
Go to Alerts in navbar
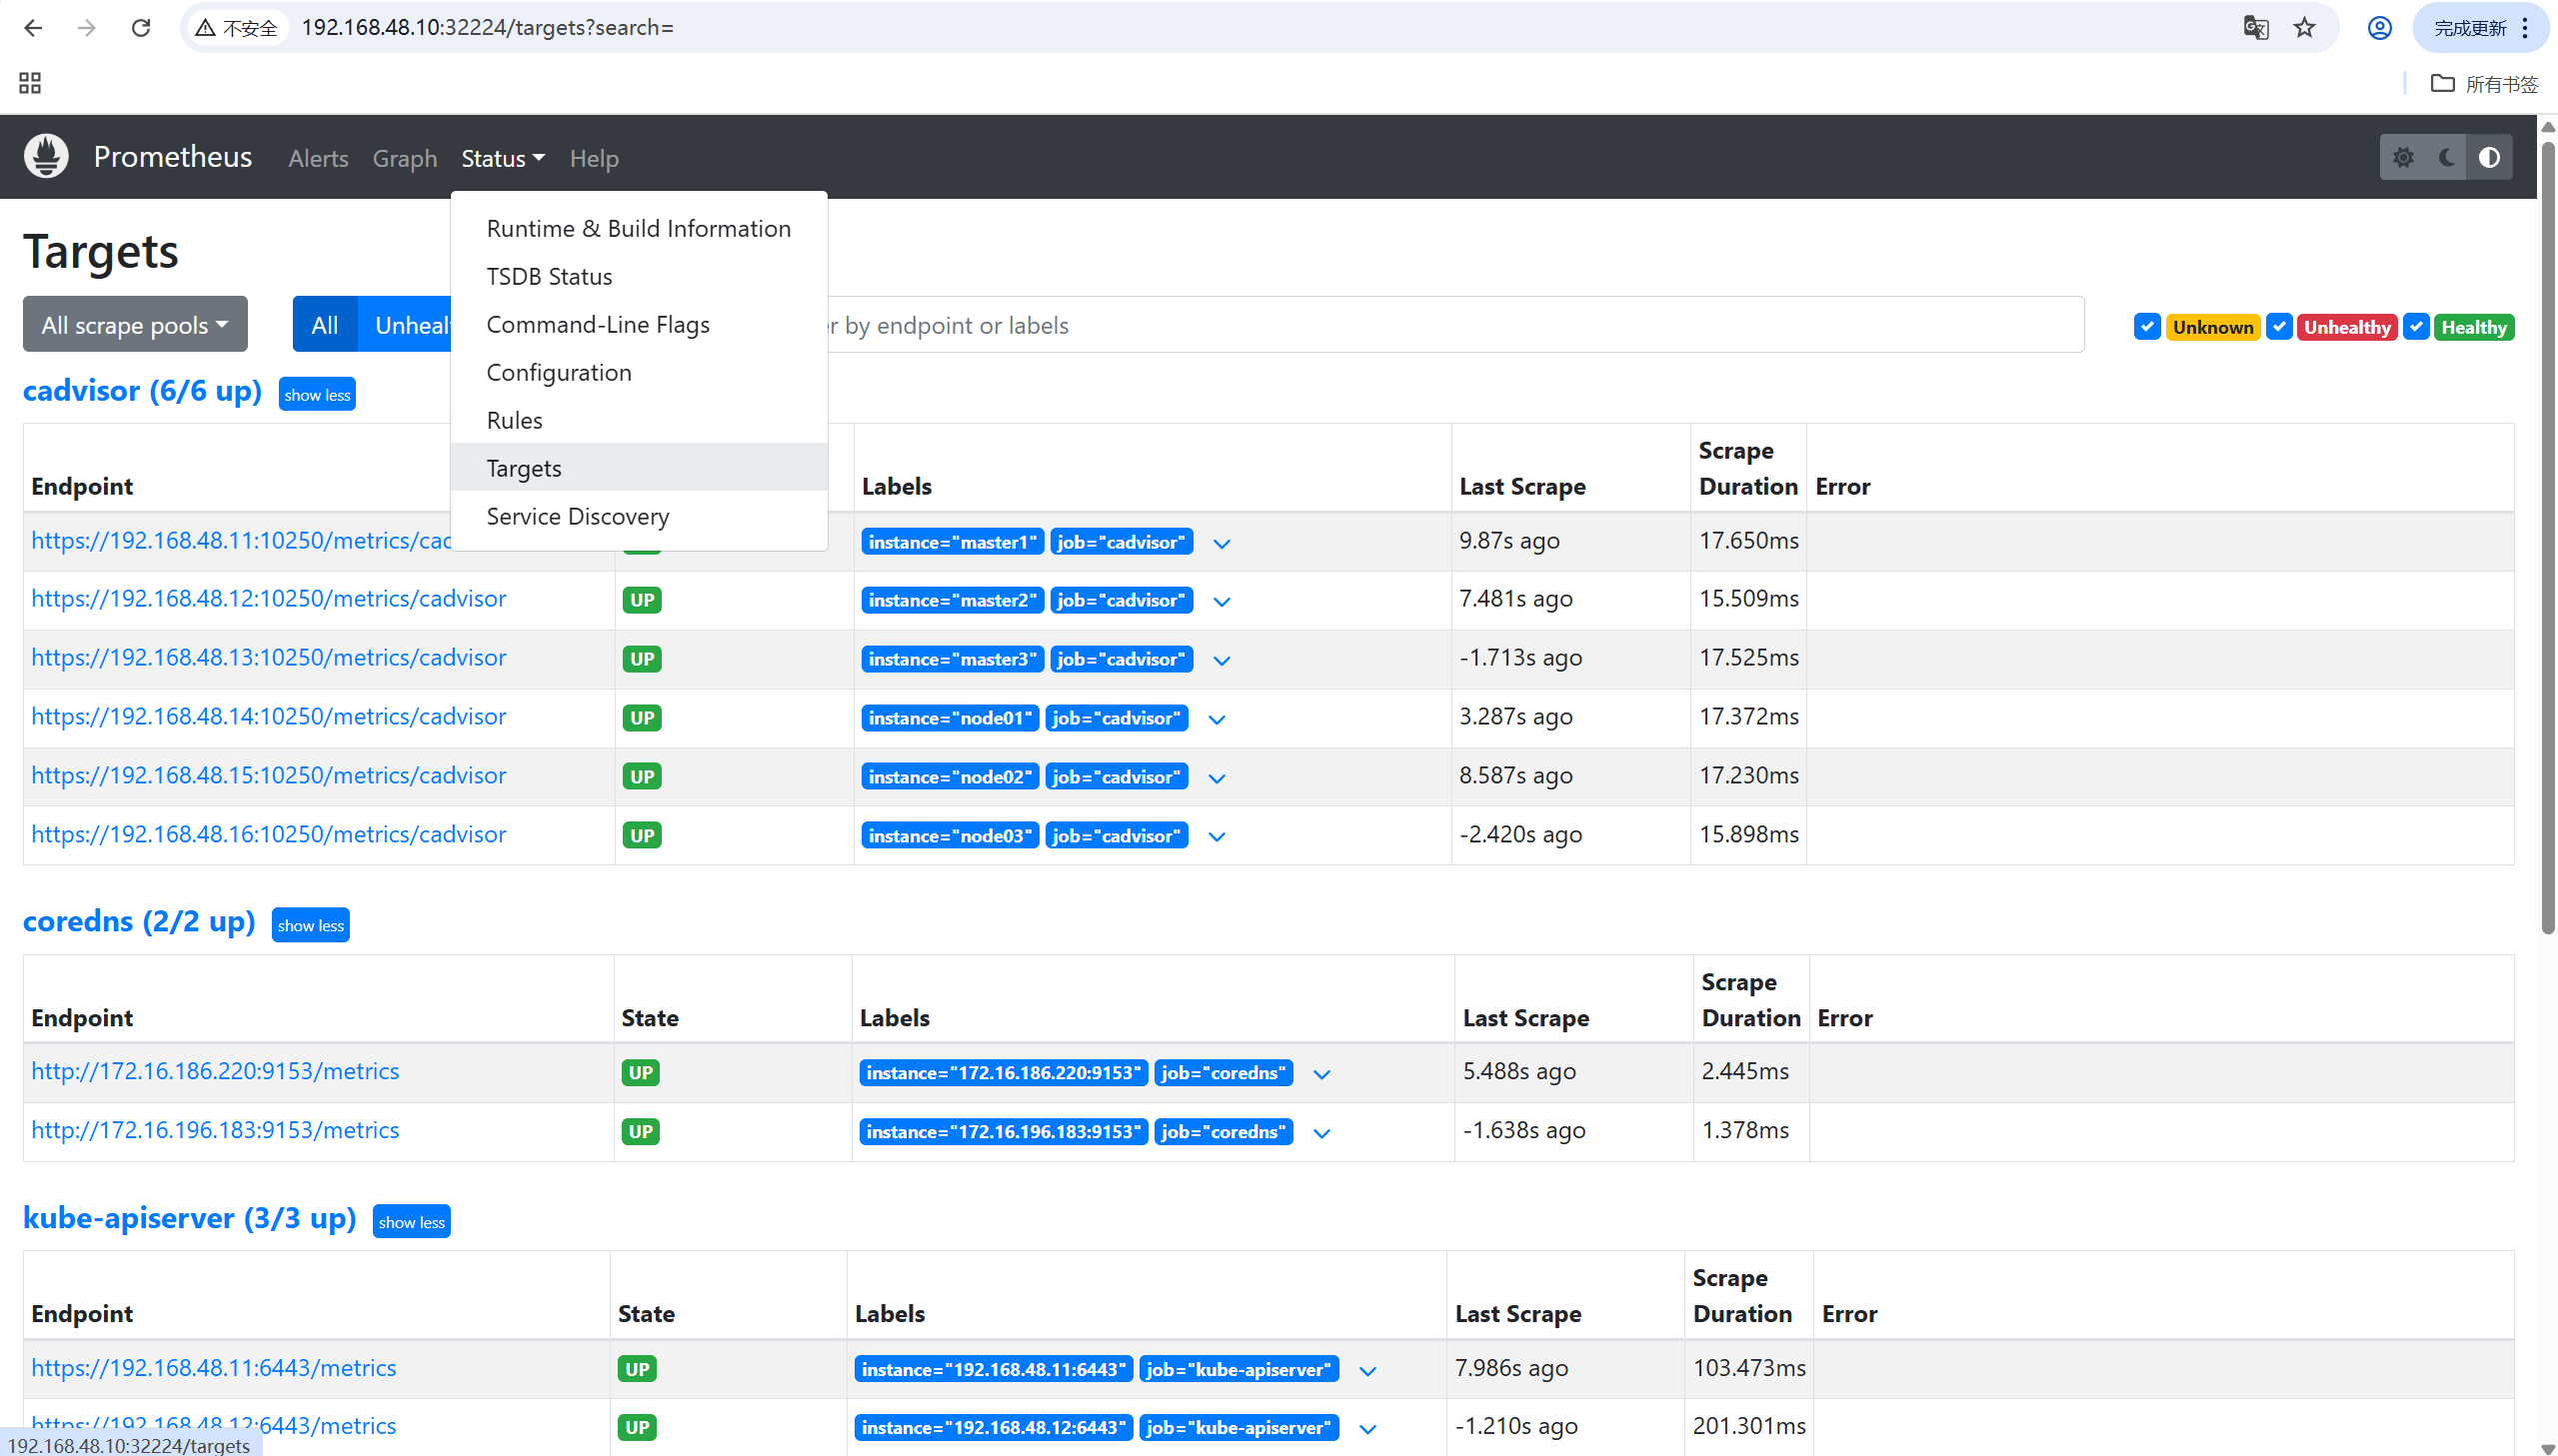[x=318, y=158]
